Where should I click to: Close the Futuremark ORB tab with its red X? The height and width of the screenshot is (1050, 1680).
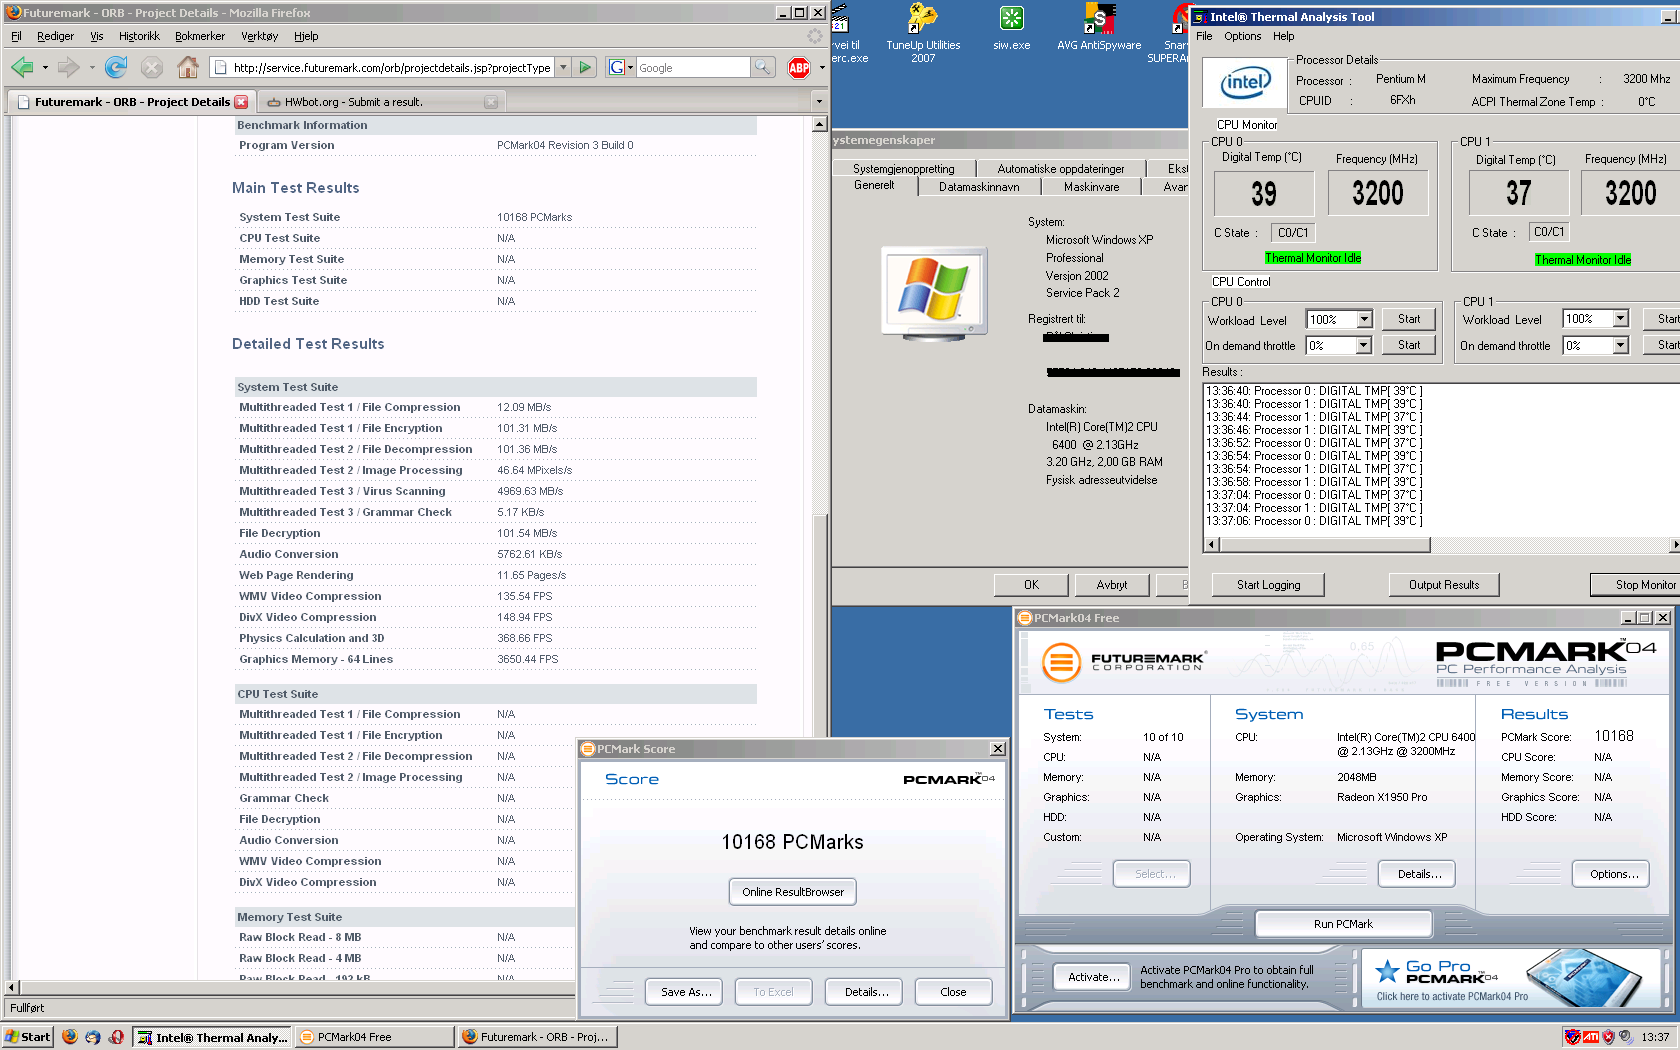coord(241,102)
